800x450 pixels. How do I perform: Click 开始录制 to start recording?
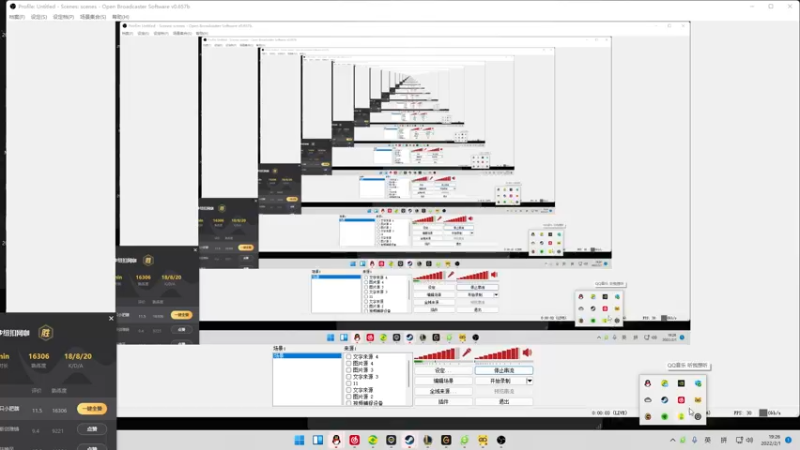click(x=501, y=381)
